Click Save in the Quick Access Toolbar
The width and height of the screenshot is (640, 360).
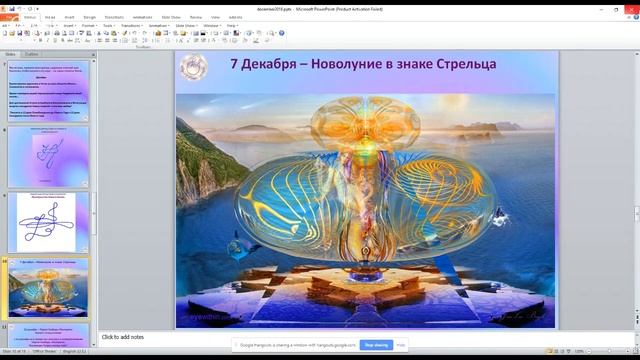[x=12, y=9]
